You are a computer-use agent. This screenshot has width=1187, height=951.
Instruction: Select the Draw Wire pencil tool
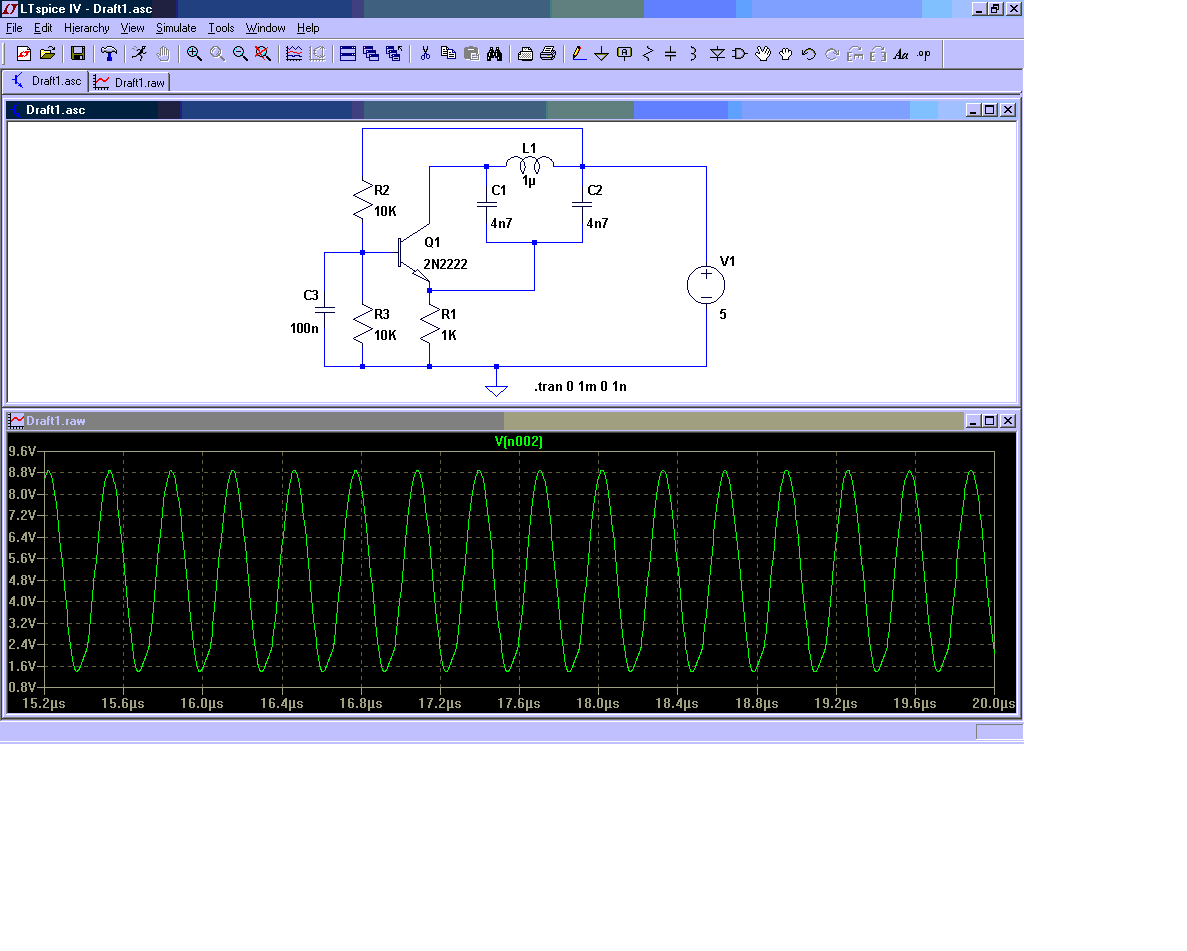point(578,54)
